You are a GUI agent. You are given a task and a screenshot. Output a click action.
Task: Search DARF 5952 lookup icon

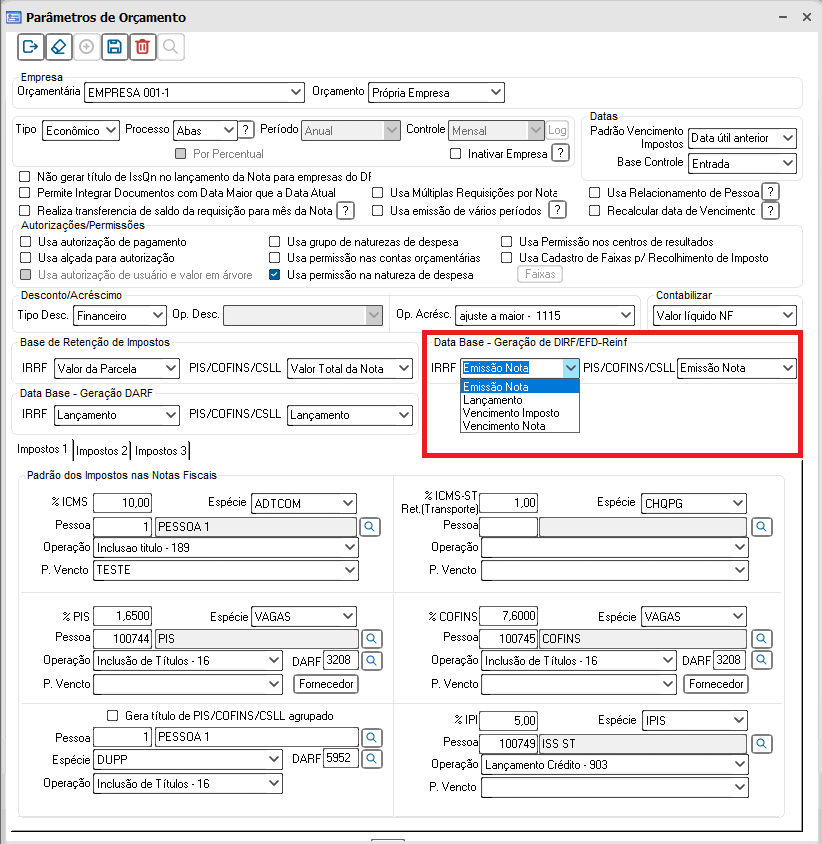[371, 759]
